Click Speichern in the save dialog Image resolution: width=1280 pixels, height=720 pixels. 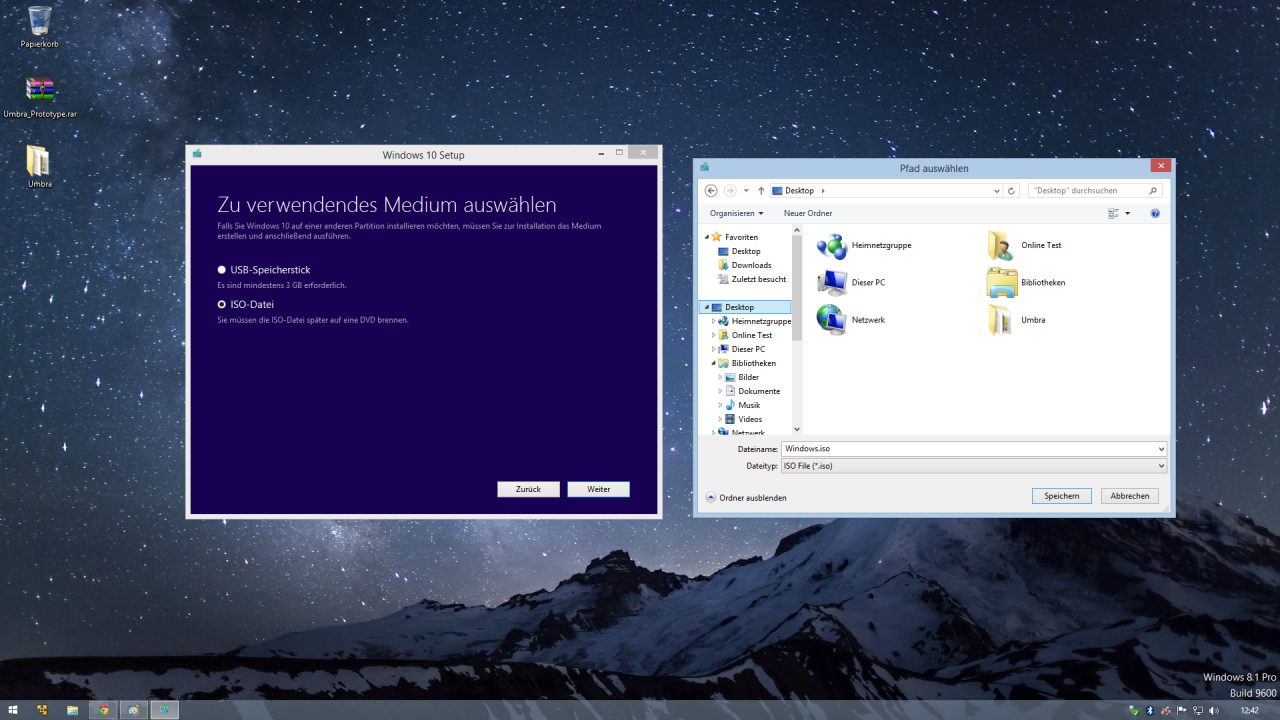(x=1062, y=496)
